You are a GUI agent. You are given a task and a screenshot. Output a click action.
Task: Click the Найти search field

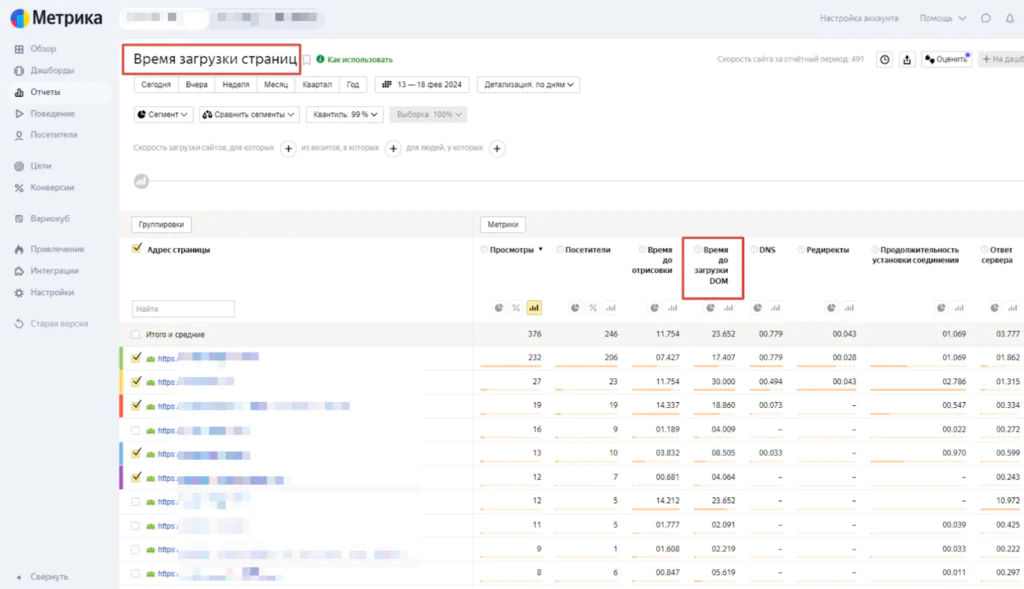click(x=183, y=309)
